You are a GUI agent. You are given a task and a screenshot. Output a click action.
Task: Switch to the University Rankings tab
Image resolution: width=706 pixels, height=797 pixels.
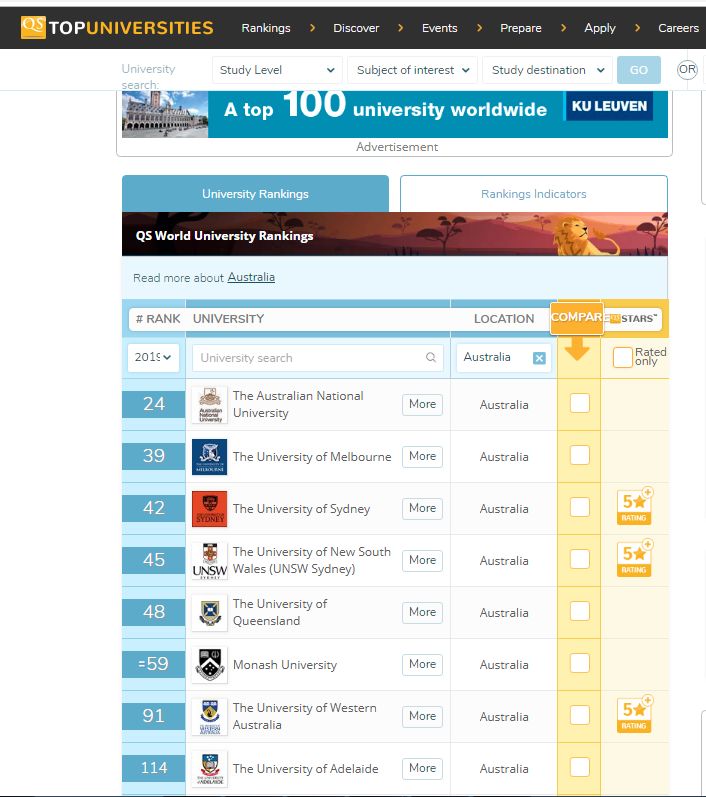(x=255, y=194)
